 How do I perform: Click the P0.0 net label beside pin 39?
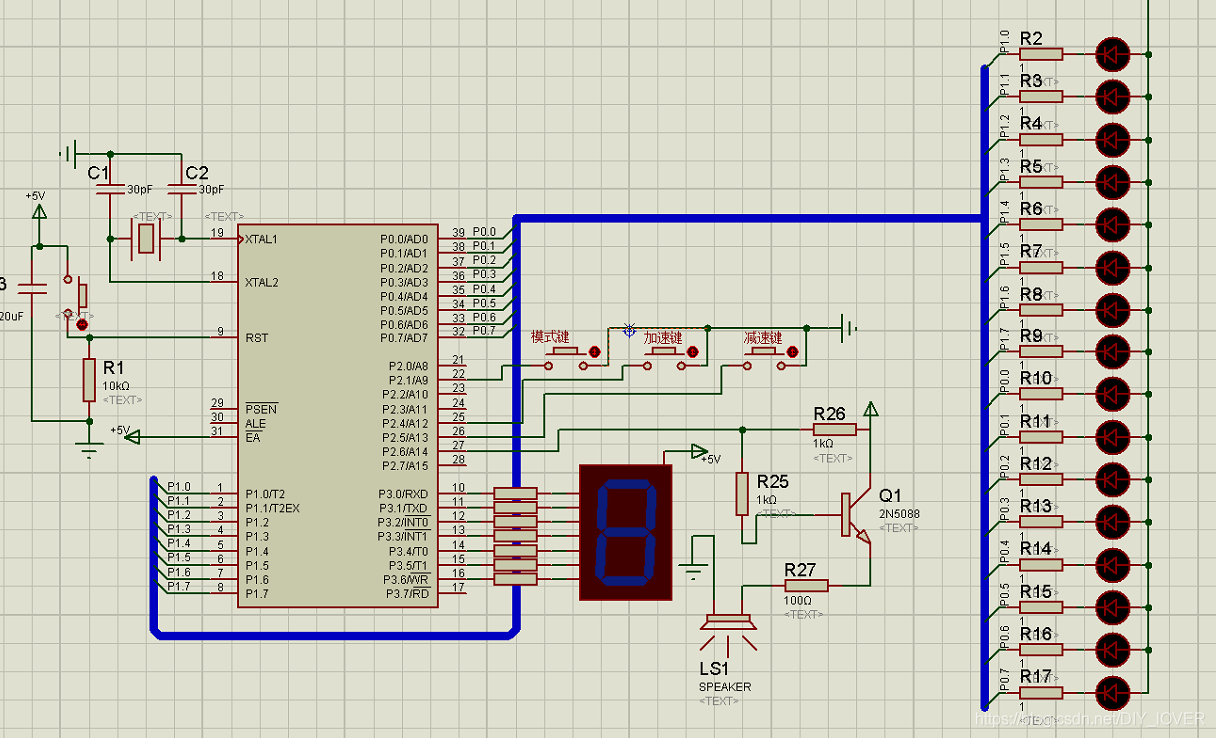[484, 232]
